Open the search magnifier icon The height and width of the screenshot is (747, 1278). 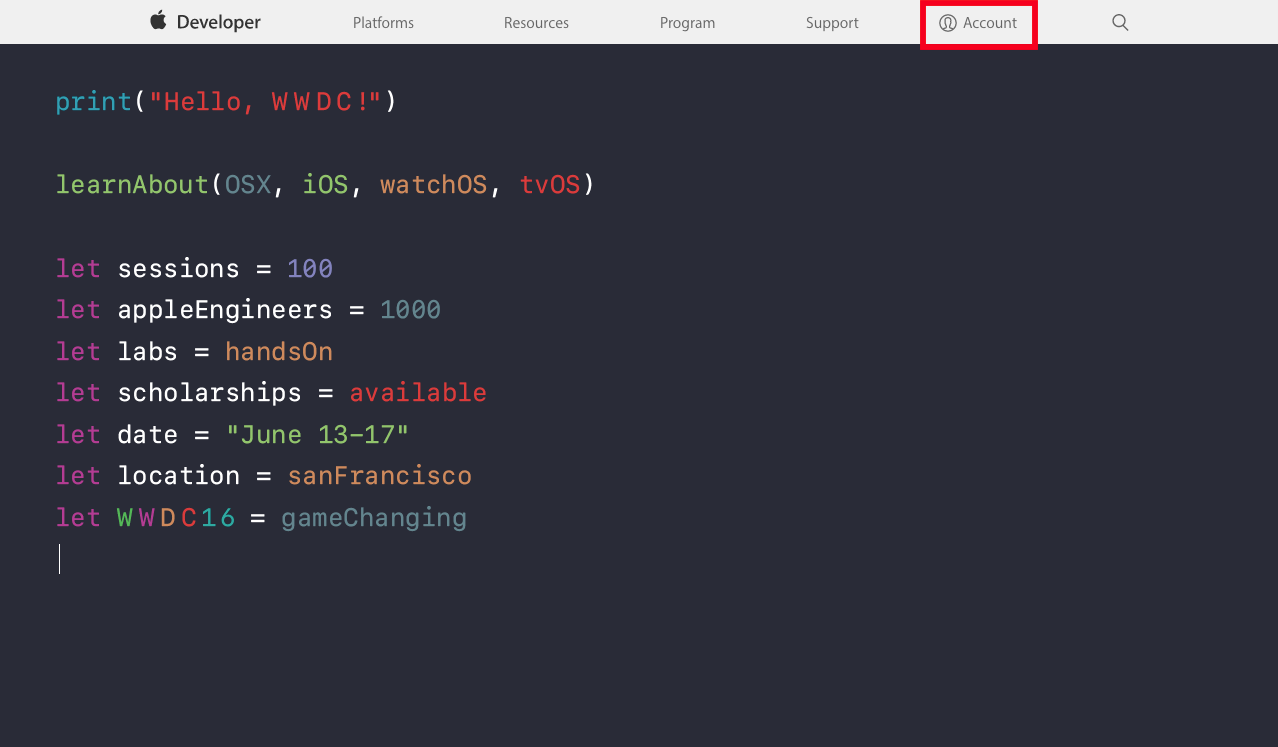click(x=1120, y=22)
